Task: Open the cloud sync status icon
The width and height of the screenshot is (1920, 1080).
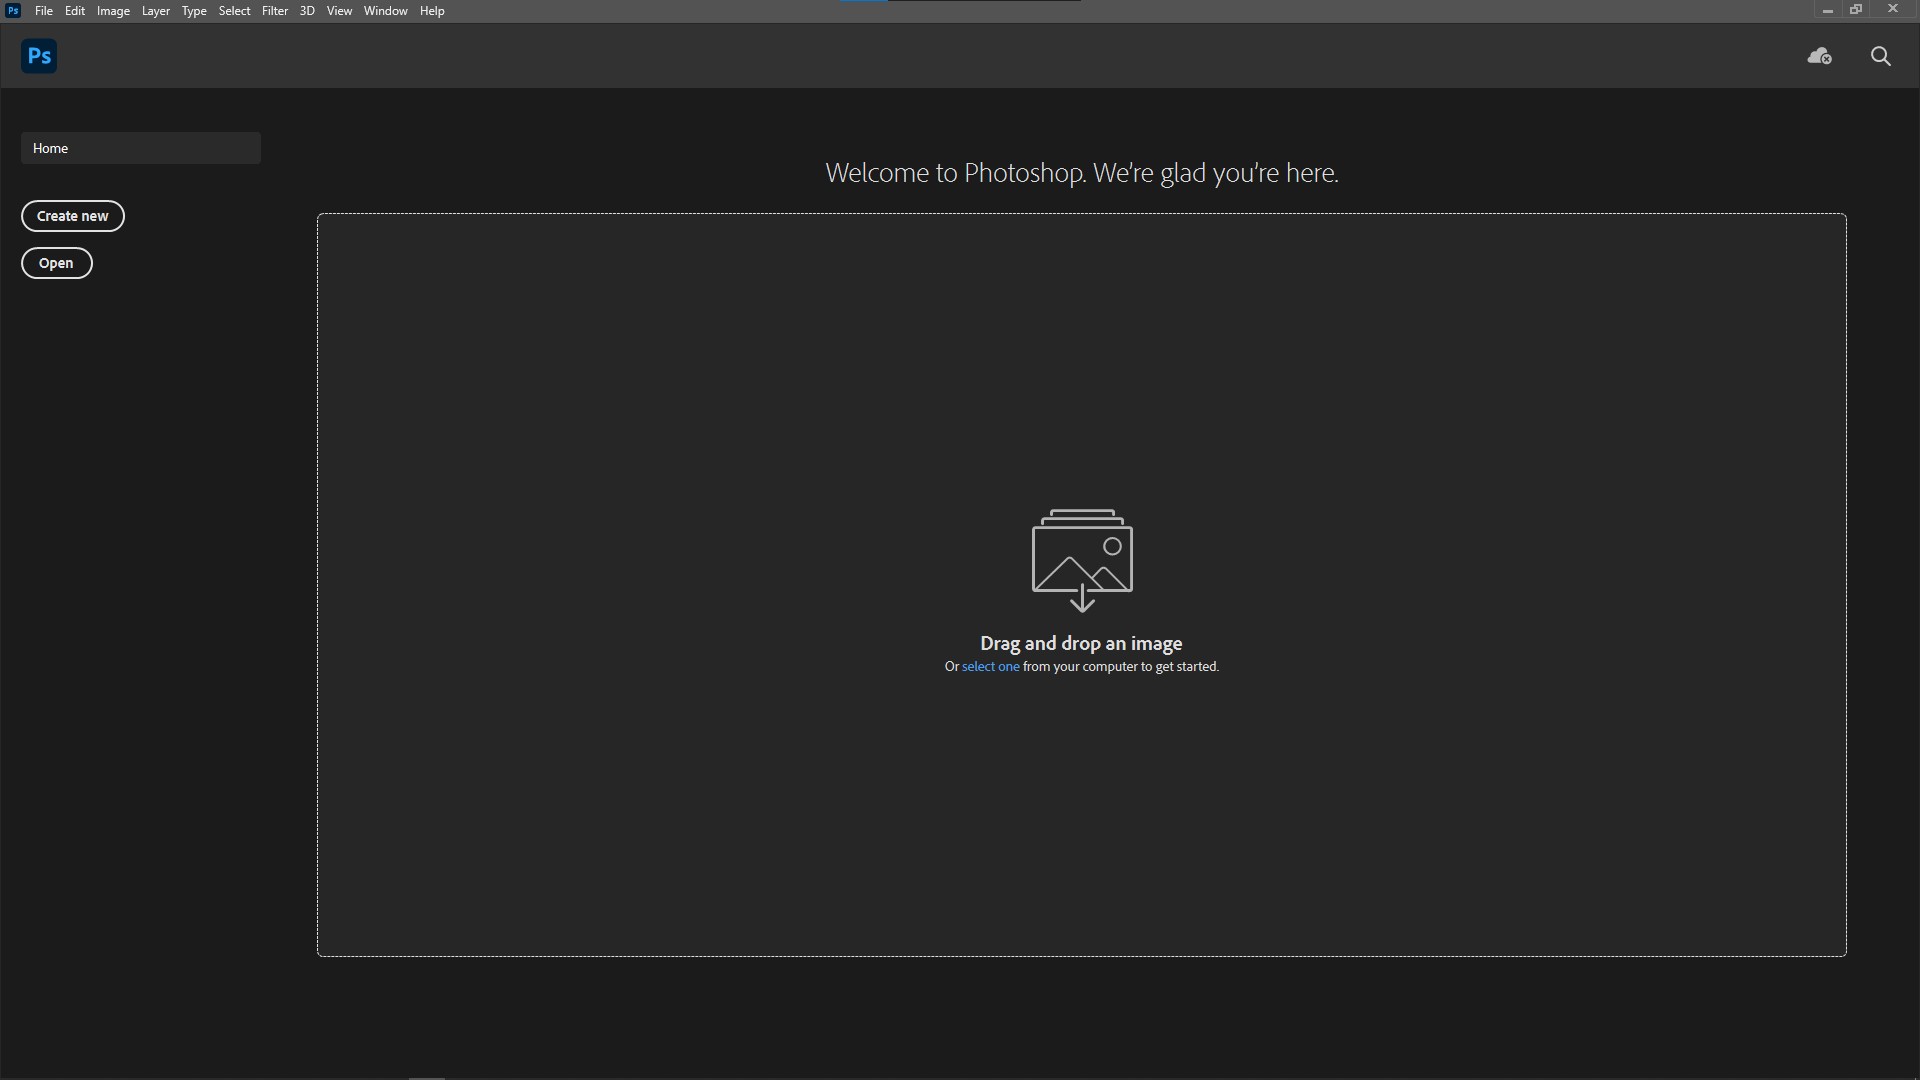Action: tap(1819, 56)
